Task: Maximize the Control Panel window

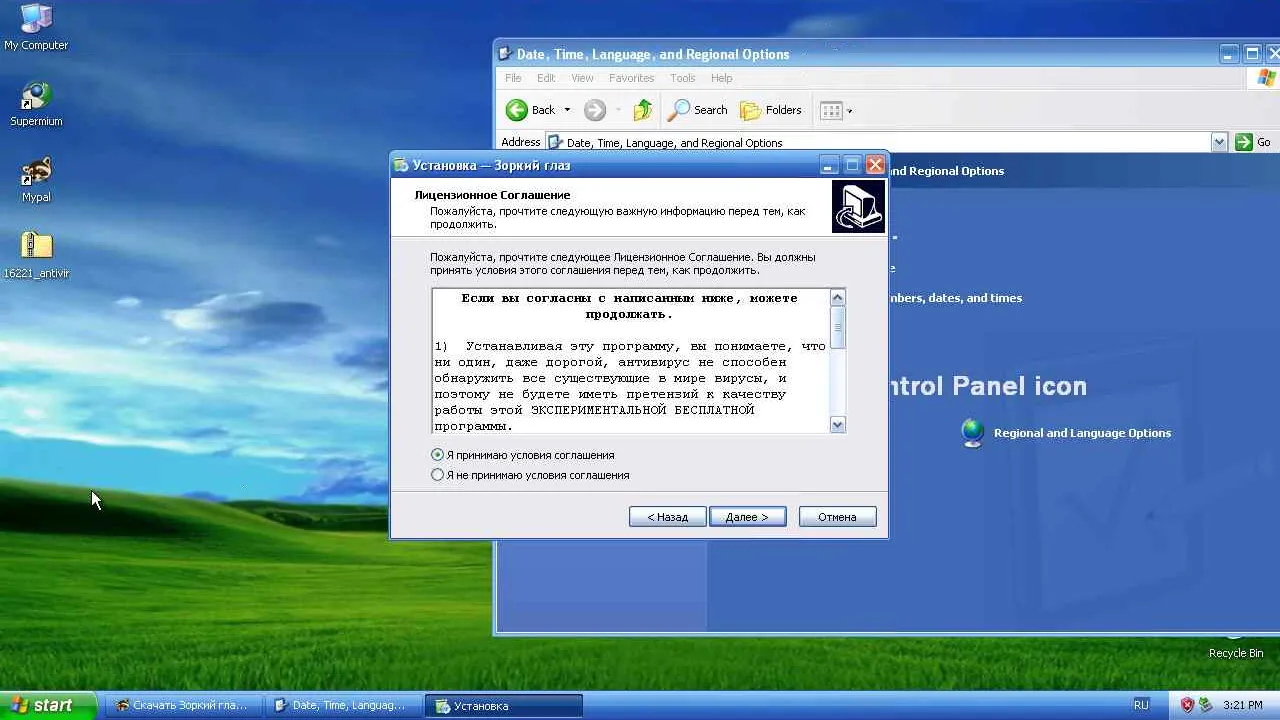Action: [1252, 54]
